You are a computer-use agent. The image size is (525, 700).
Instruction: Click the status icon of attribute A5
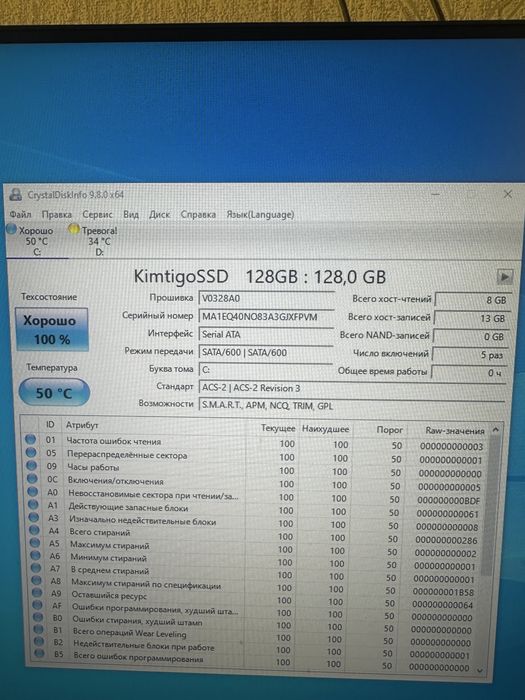point(35,542)
